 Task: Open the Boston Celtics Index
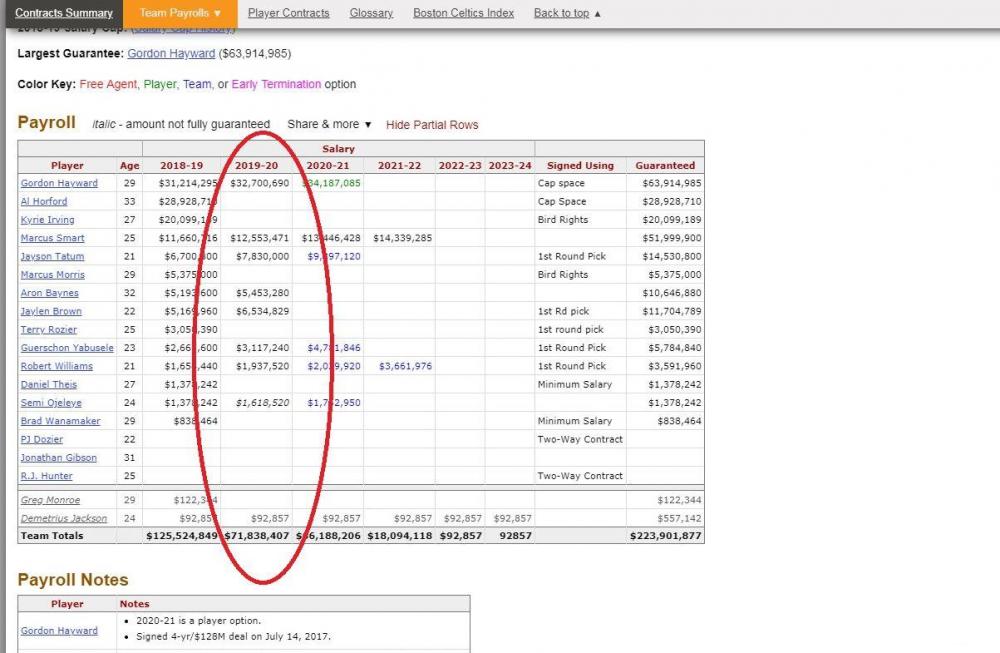[463, 13]
